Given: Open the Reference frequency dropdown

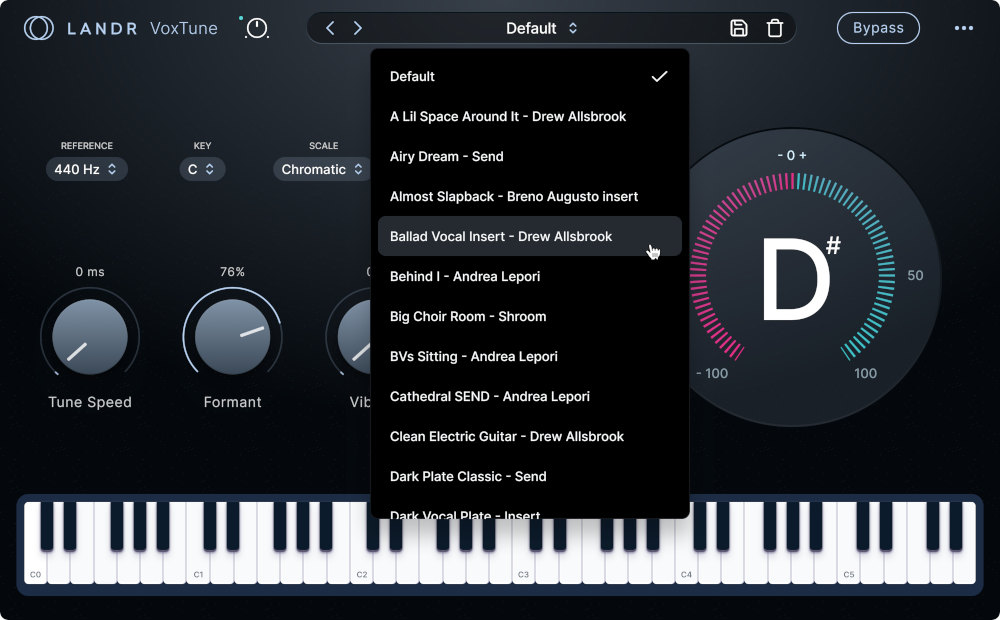Looking at the screenshot, I should [87, 169].
